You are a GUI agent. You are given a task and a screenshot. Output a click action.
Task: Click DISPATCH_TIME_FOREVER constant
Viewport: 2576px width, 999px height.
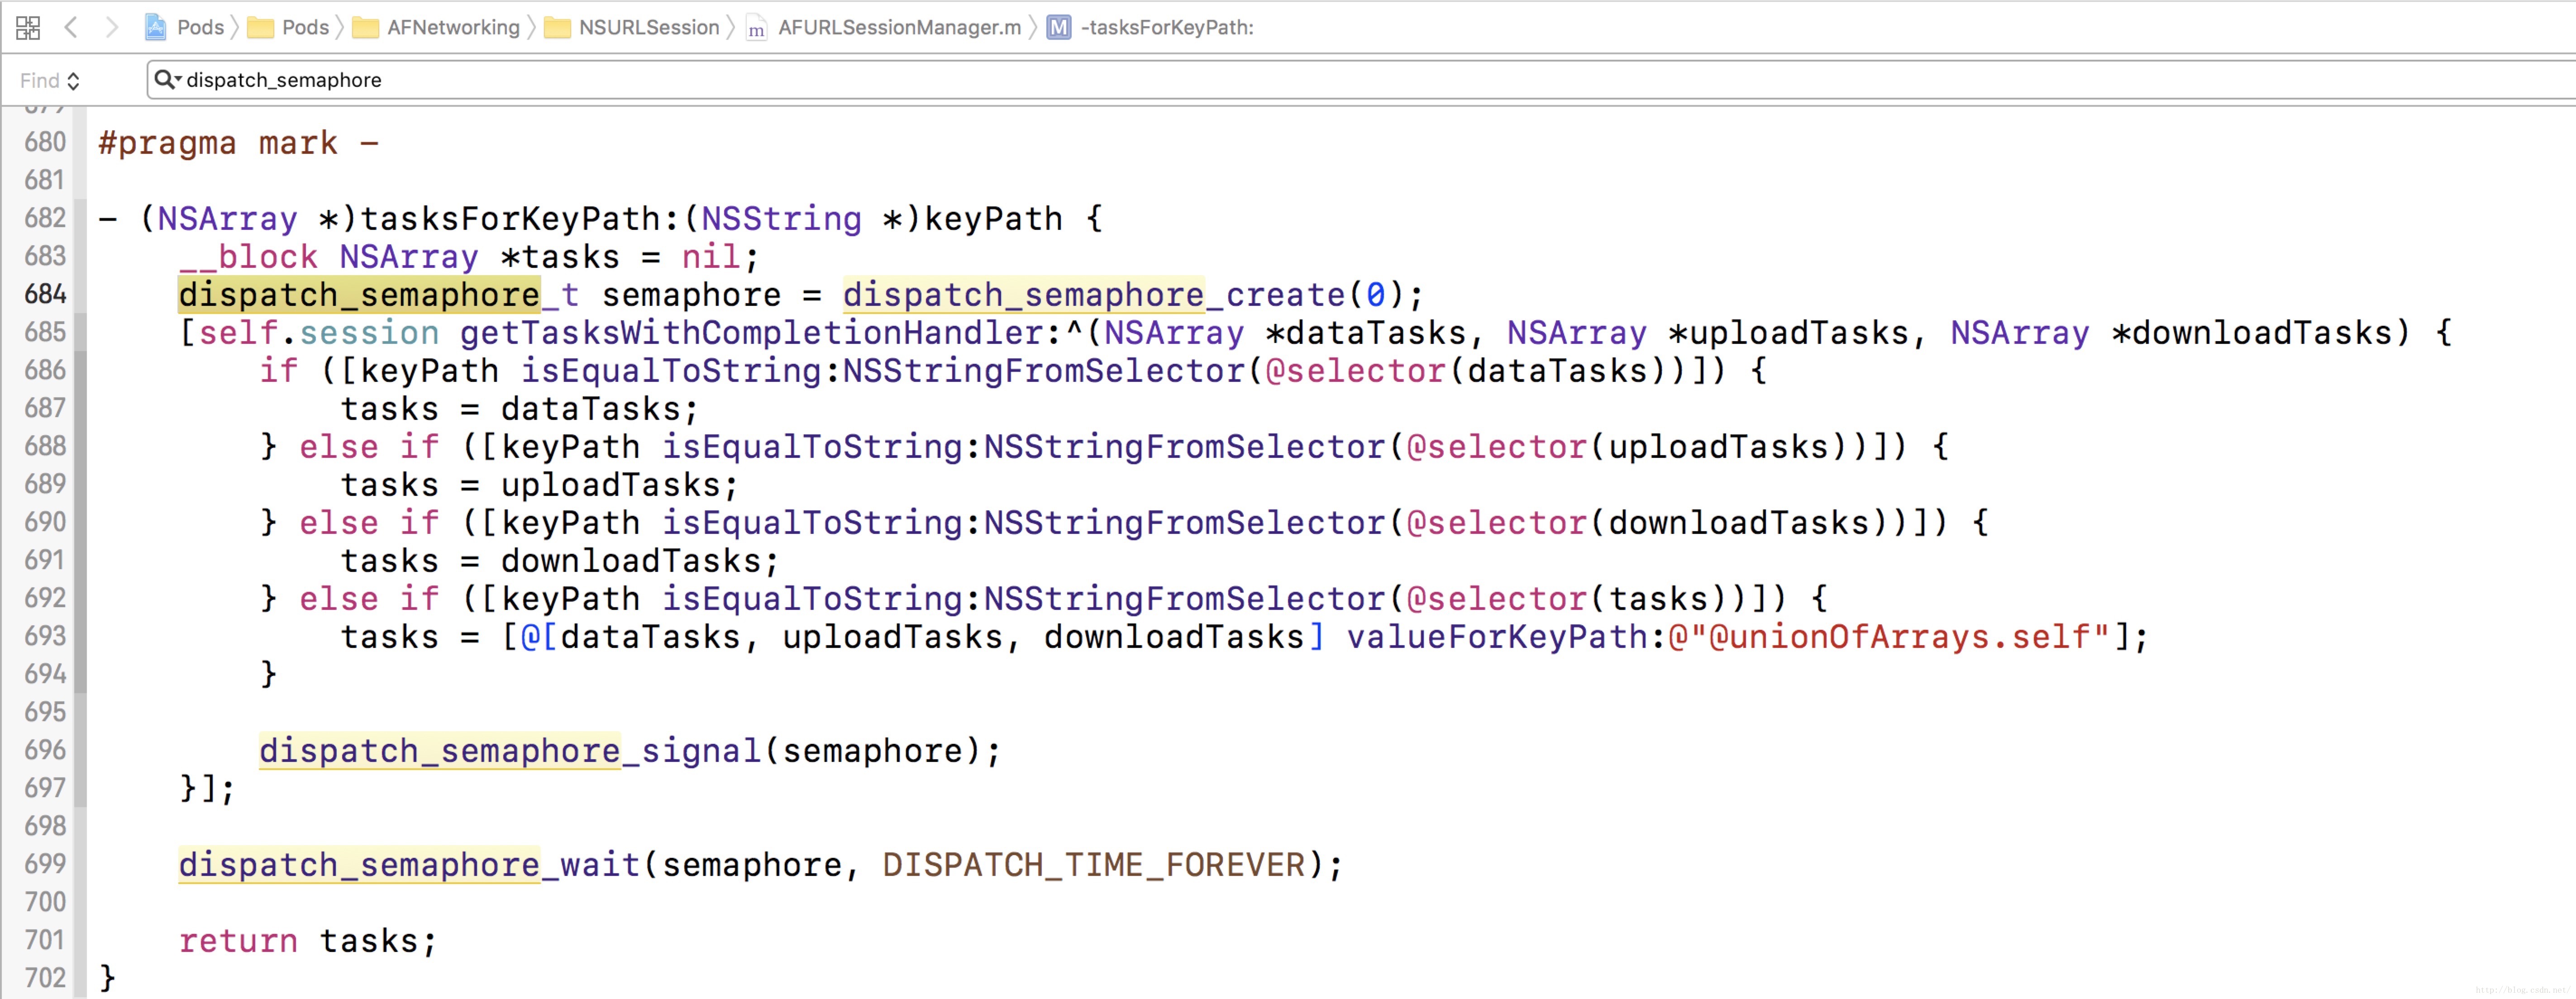pyautogui.click(x=1094, y=865)
